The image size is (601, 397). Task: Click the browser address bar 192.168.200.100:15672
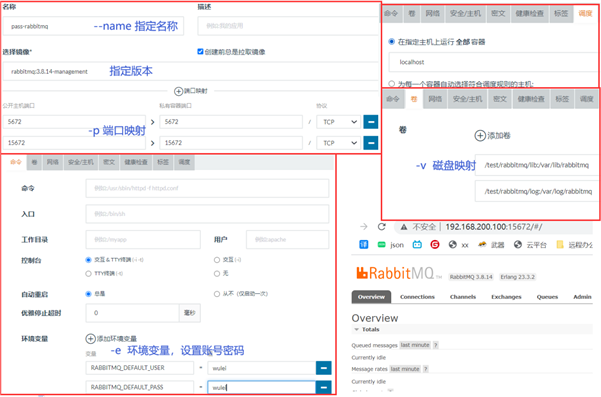tap(494, 227)
